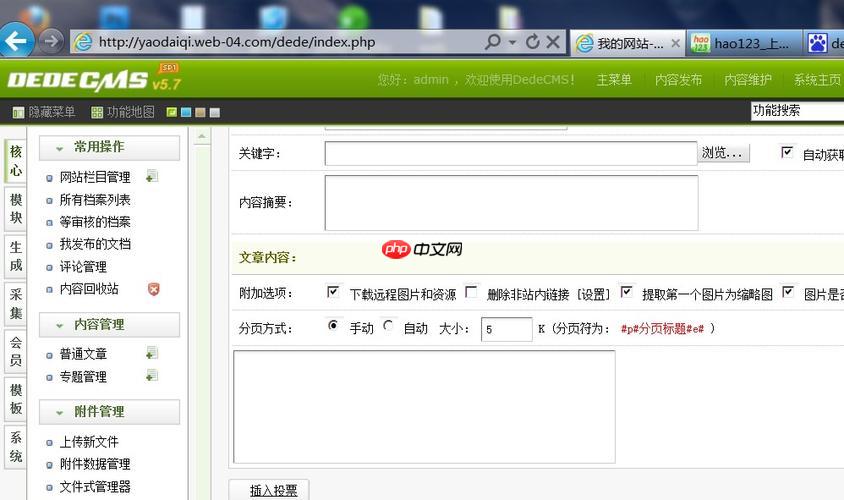Click the 功能搜索 search field
Viewport: 844px width, 500px height.
[x=797, y=111]
